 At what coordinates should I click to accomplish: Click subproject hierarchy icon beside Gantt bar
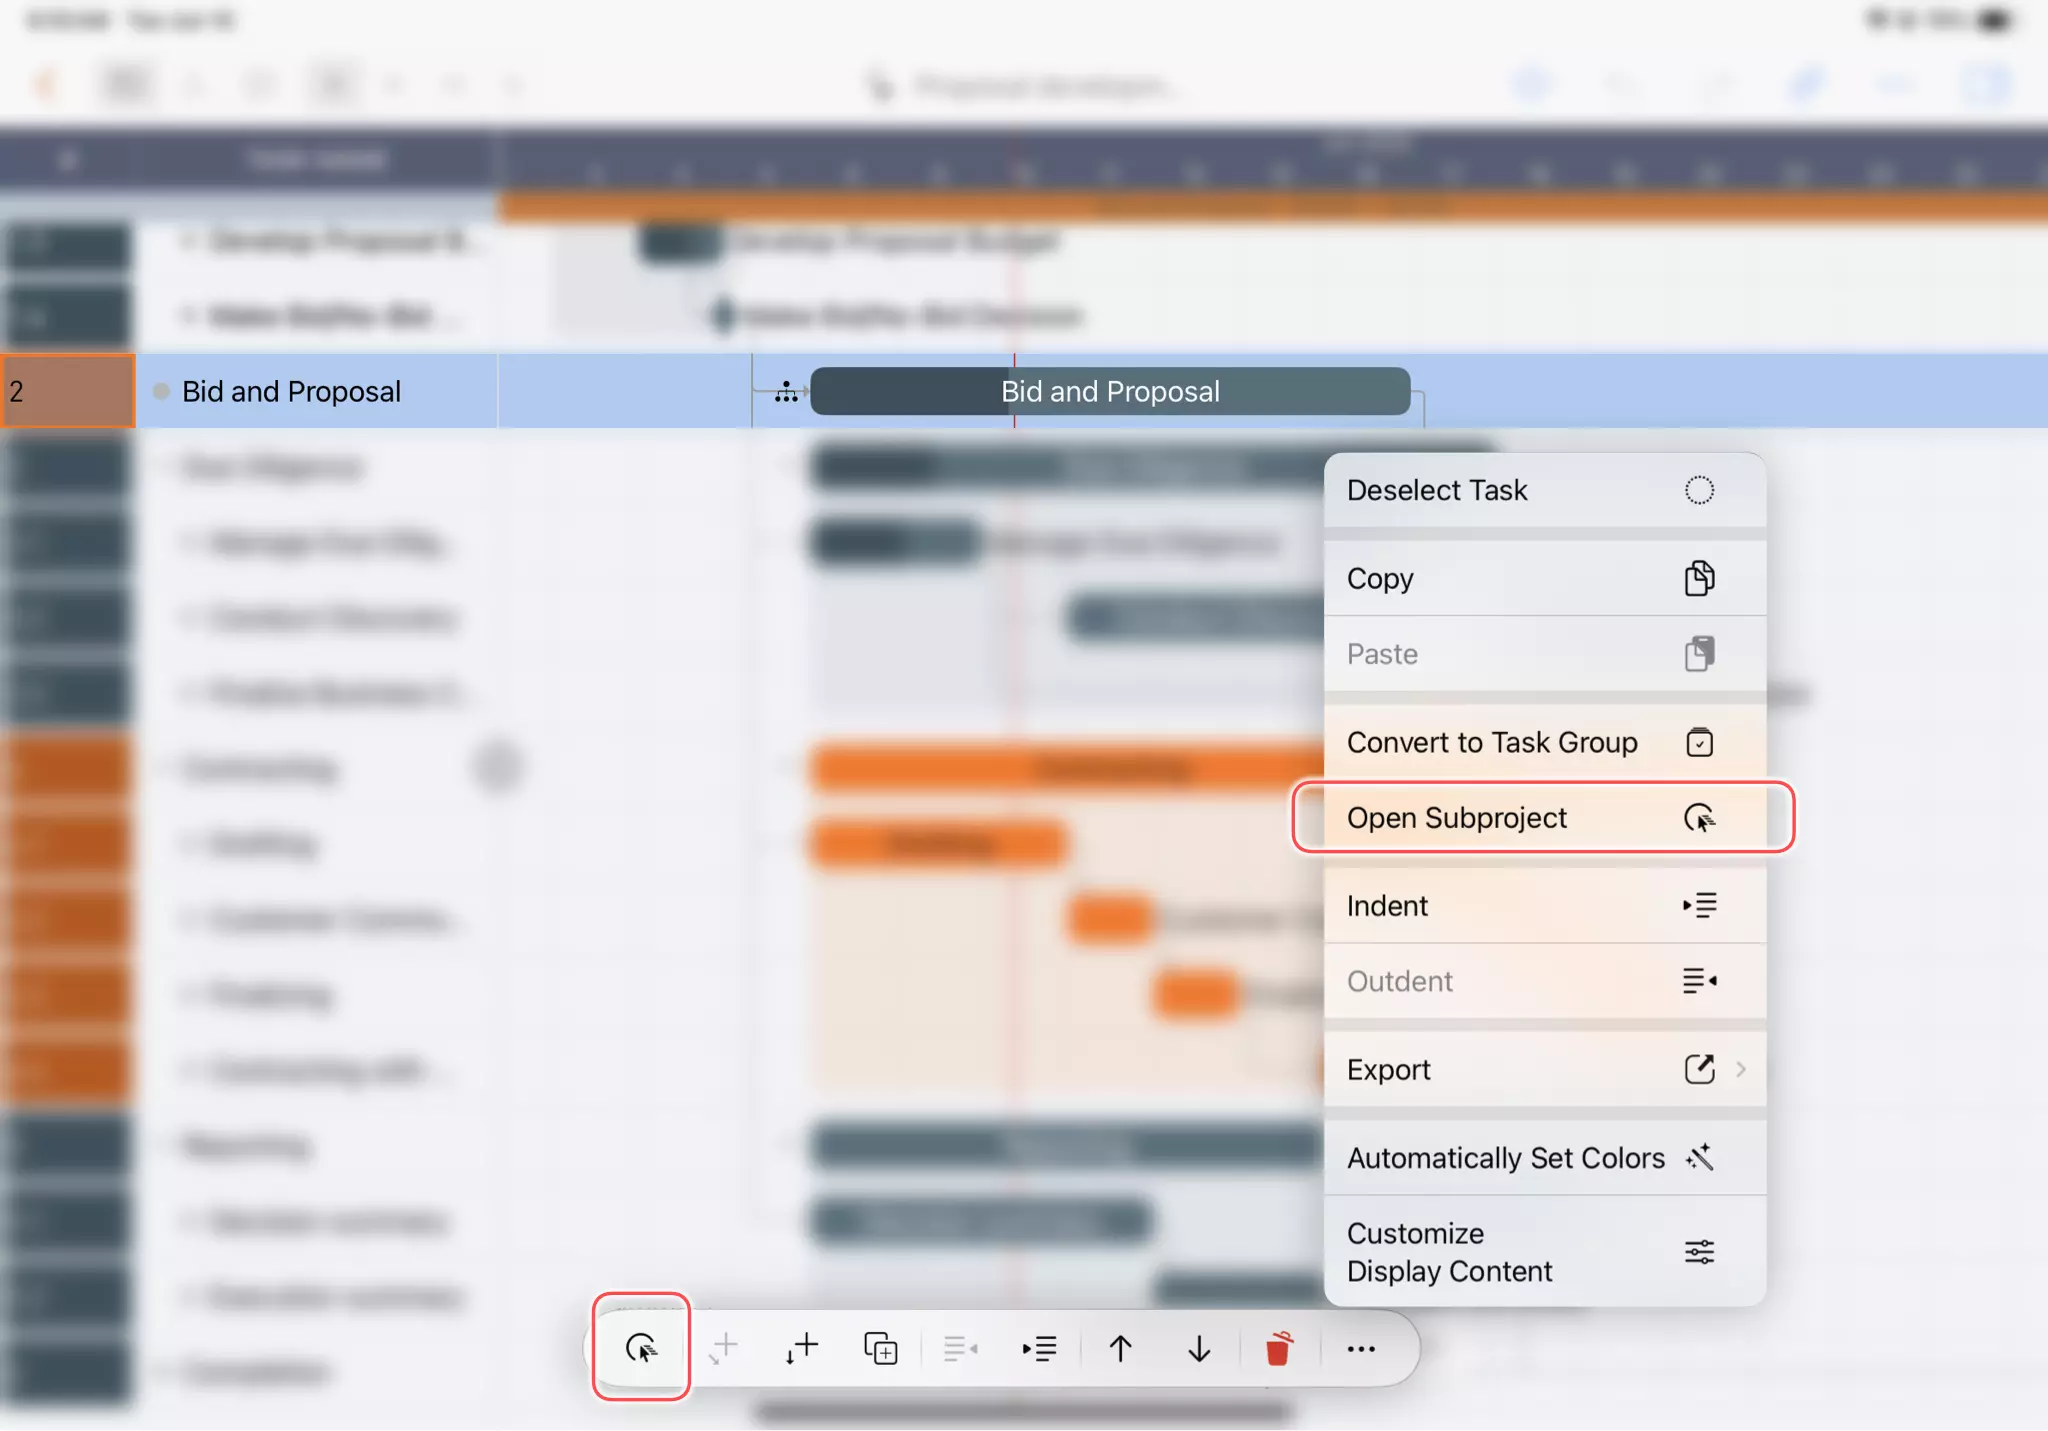pos(787,392)
